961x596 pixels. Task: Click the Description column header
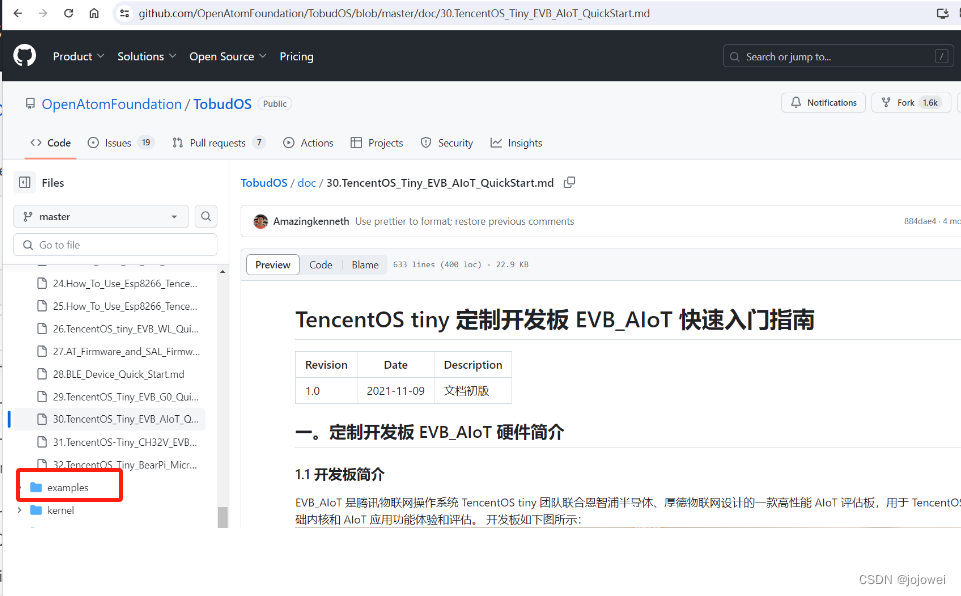pyautogui.click(x=473, y=365)
